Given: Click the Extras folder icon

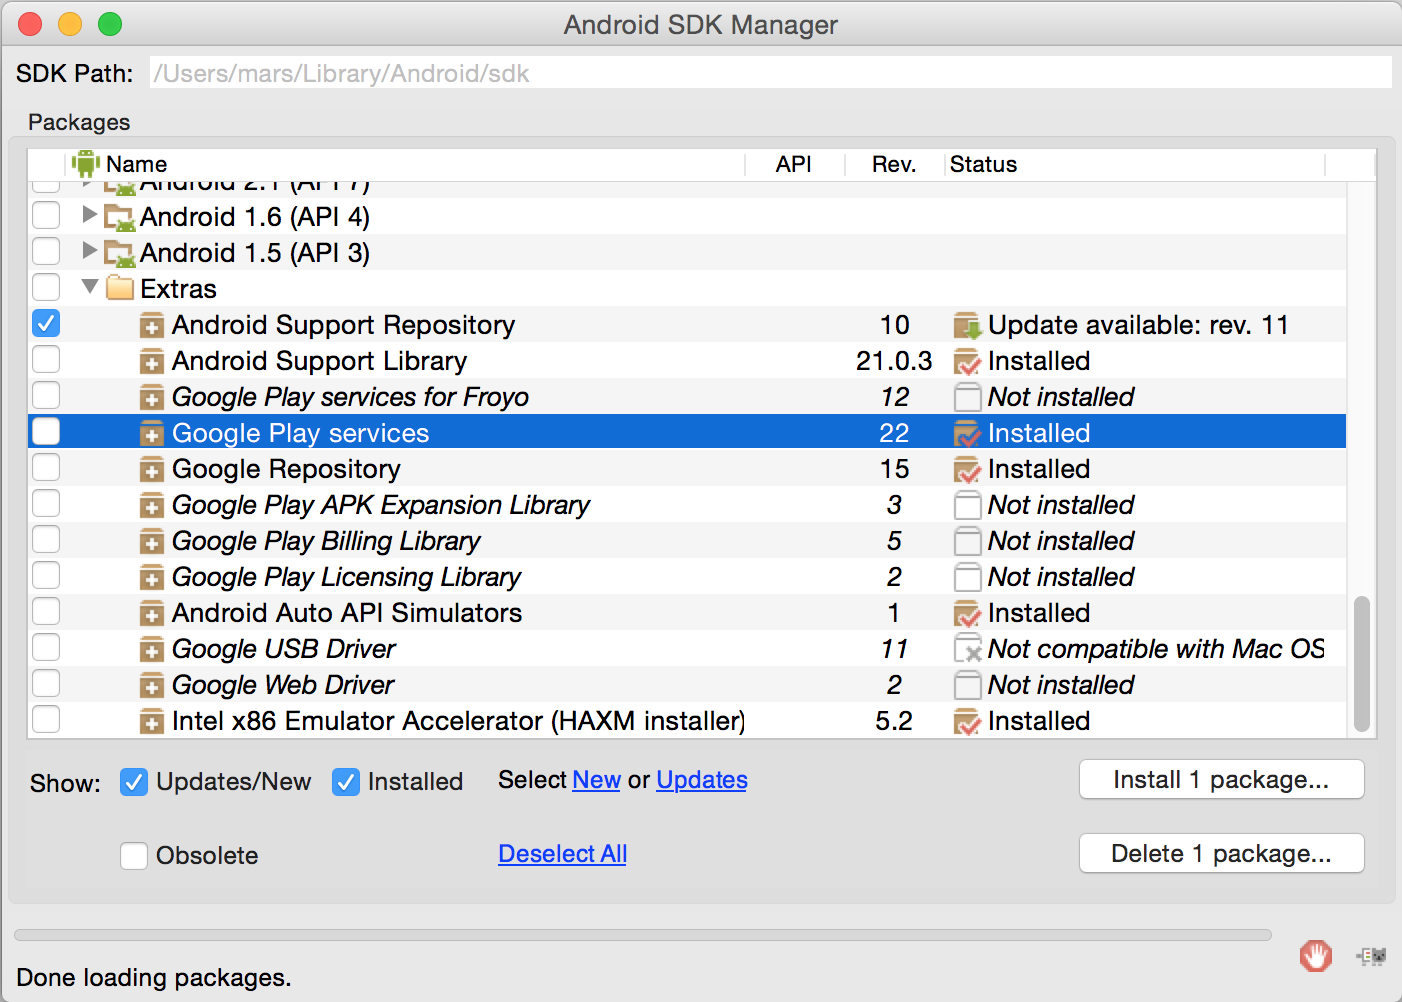Looking at the screenshot, I should [120, 289].
